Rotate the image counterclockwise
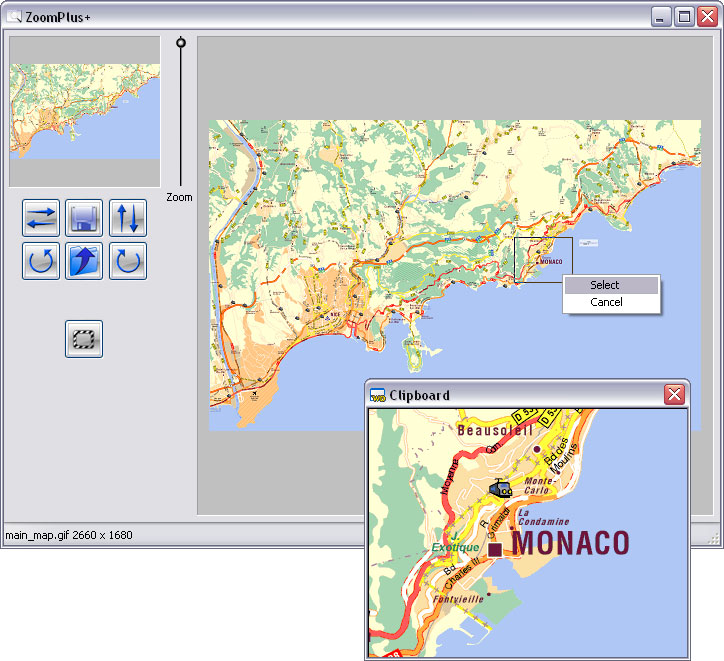This screenshot has width=724, height=661. pyautogui.click(x=41, y=261)
